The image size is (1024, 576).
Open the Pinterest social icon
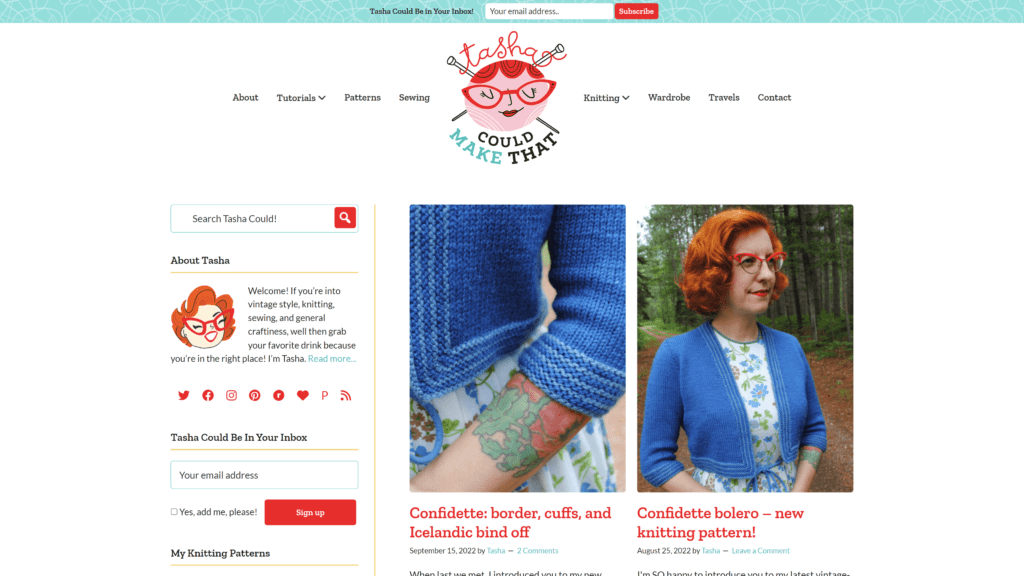coord(255,395)
